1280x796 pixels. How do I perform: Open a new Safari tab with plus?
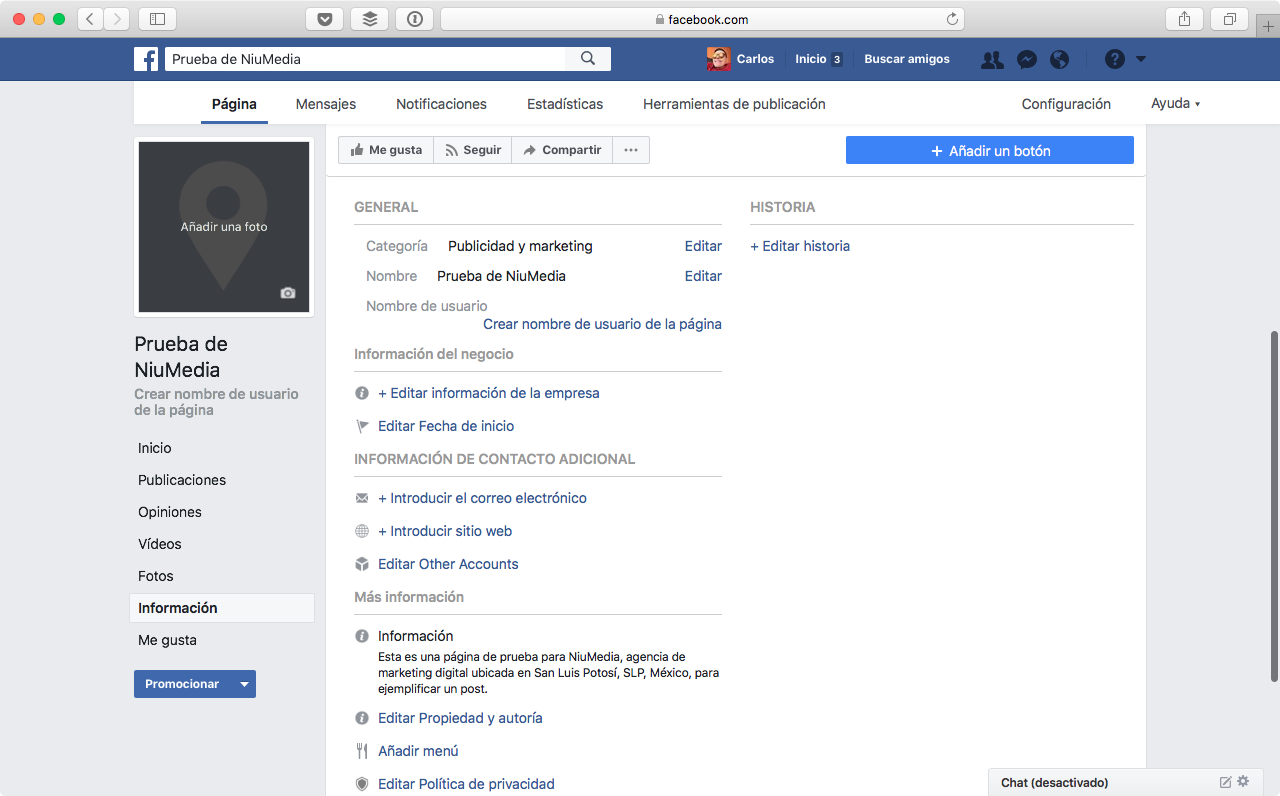(x=1268, y=26)
